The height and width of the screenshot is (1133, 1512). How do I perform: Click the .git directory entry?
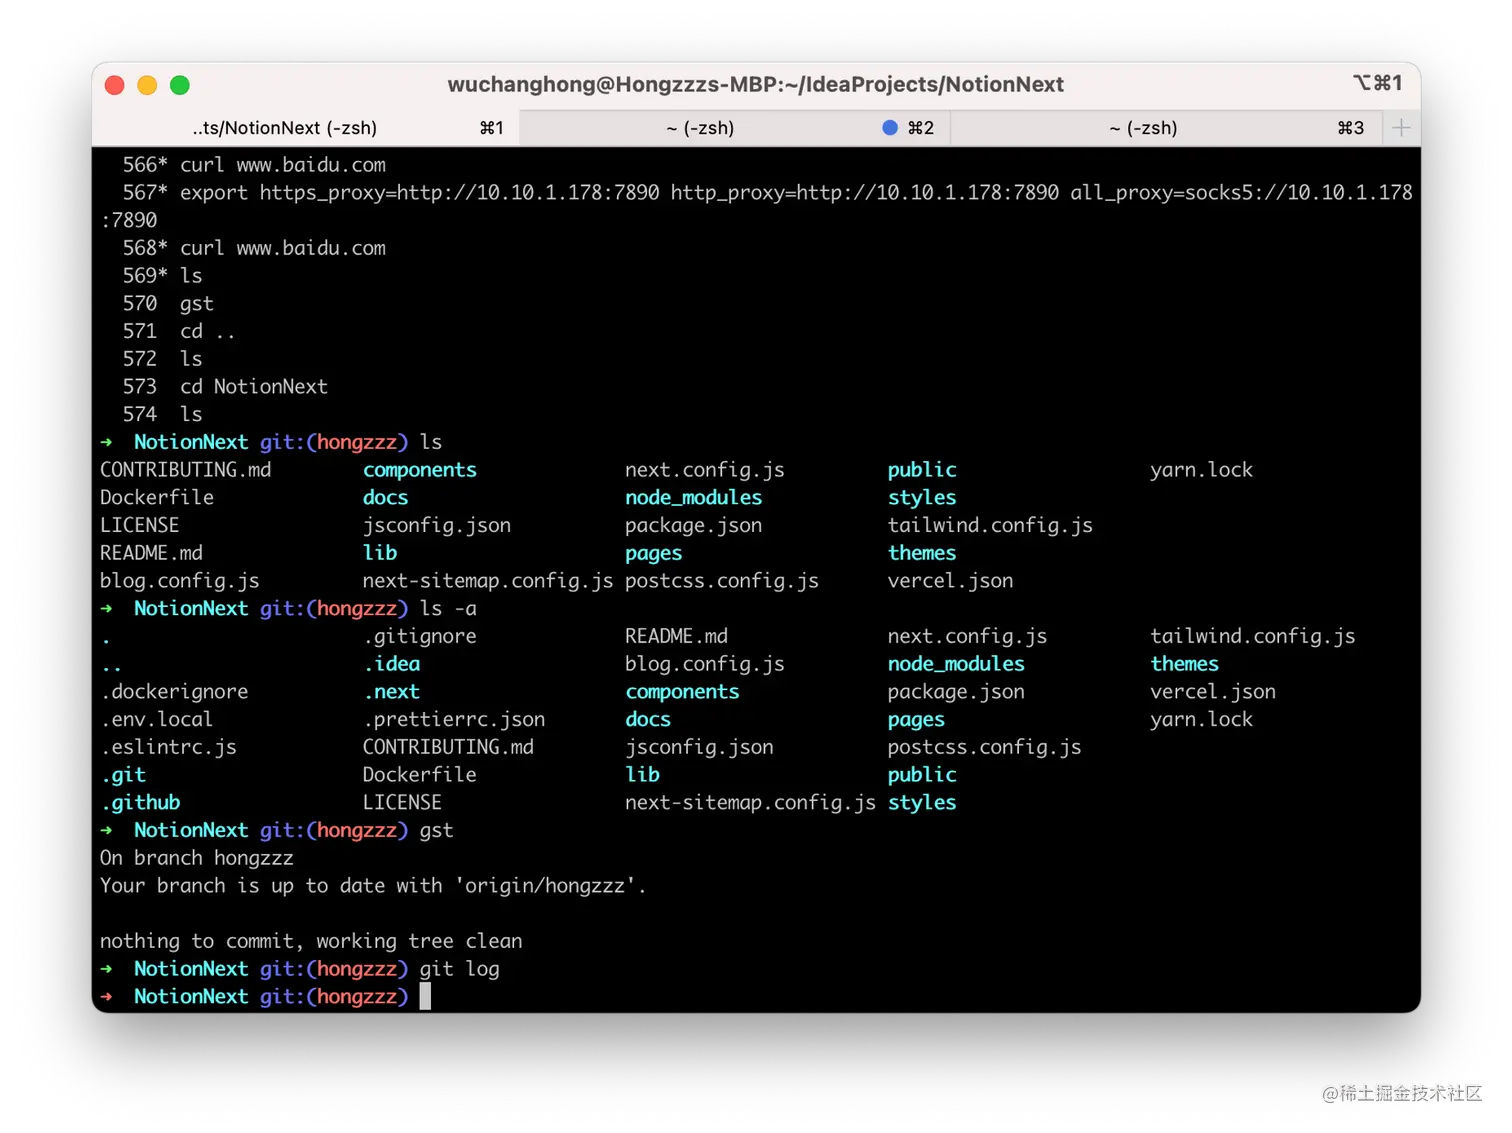123,775
